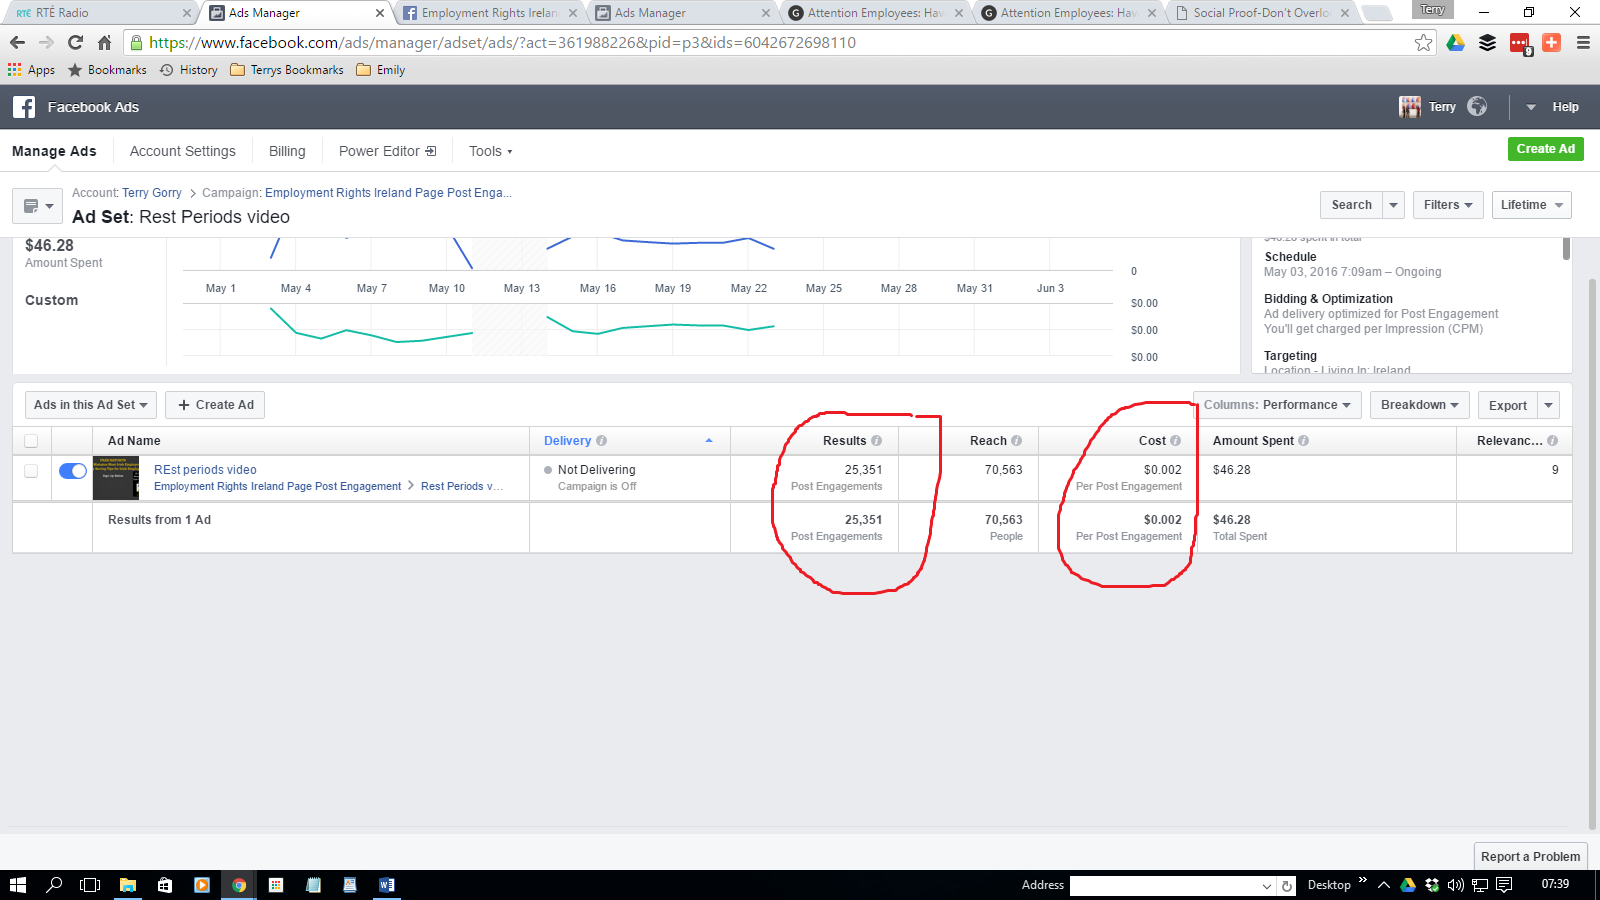Screen dimensions: 1600x900
Task: Open File Explorer from taskbar
Action: coord(128,885)
